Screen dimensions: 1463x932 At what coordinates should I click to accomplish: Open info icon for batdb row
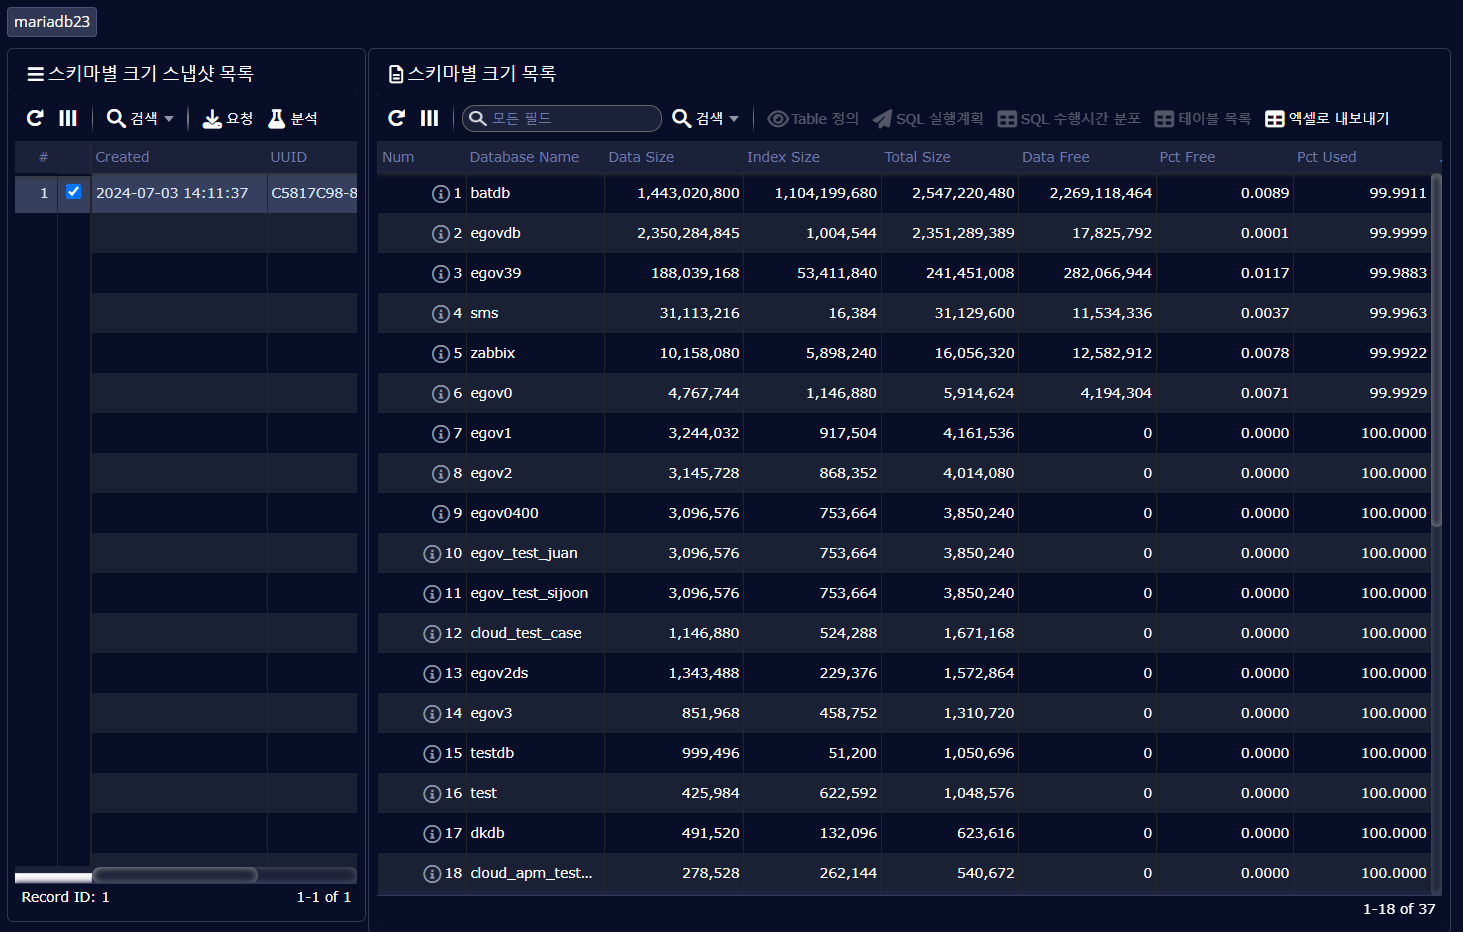tap(440, 194)
